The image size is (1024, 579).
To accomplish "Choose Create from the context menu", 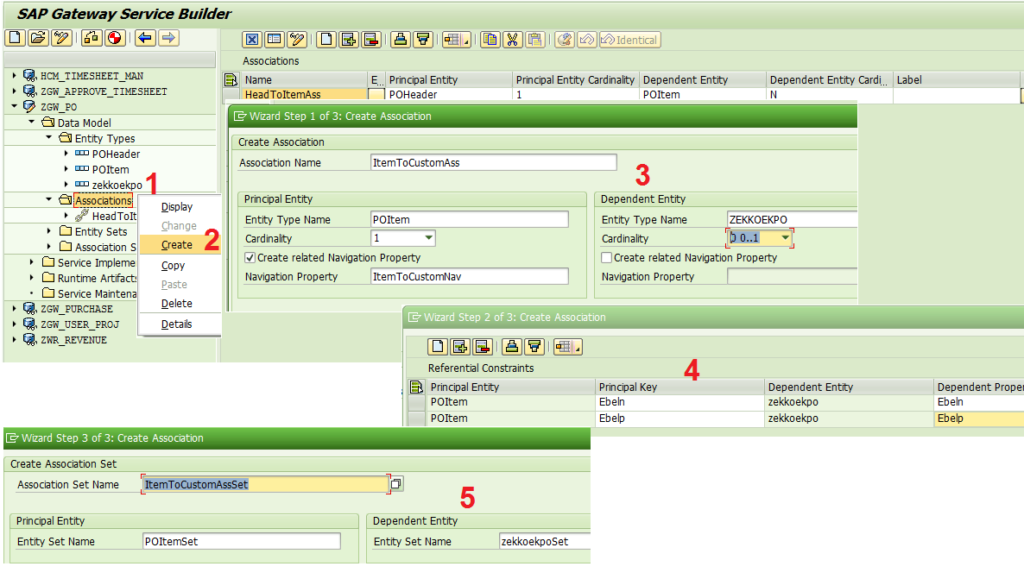I will click(177, 245).
